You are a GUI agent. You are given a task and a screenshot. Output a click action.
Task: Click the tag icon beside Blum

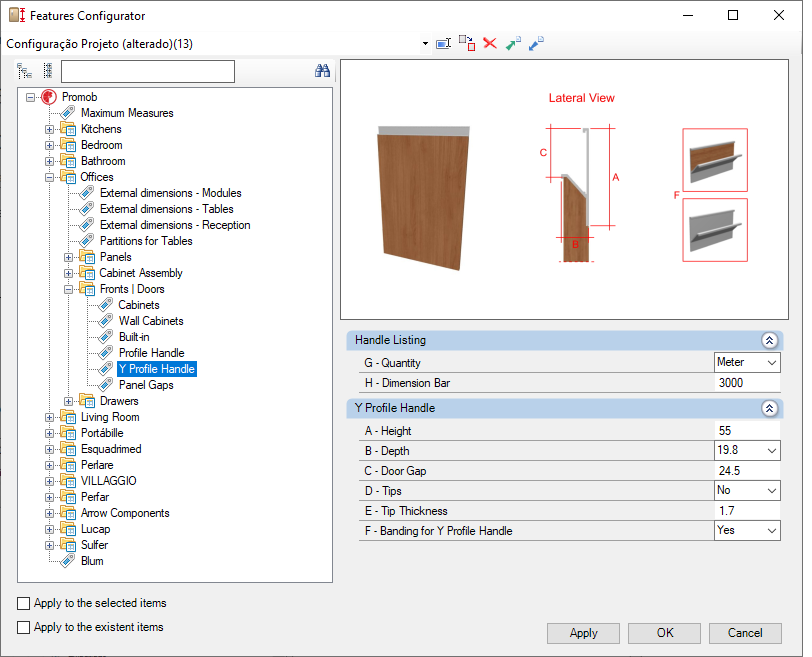click(x=68, y=561)
